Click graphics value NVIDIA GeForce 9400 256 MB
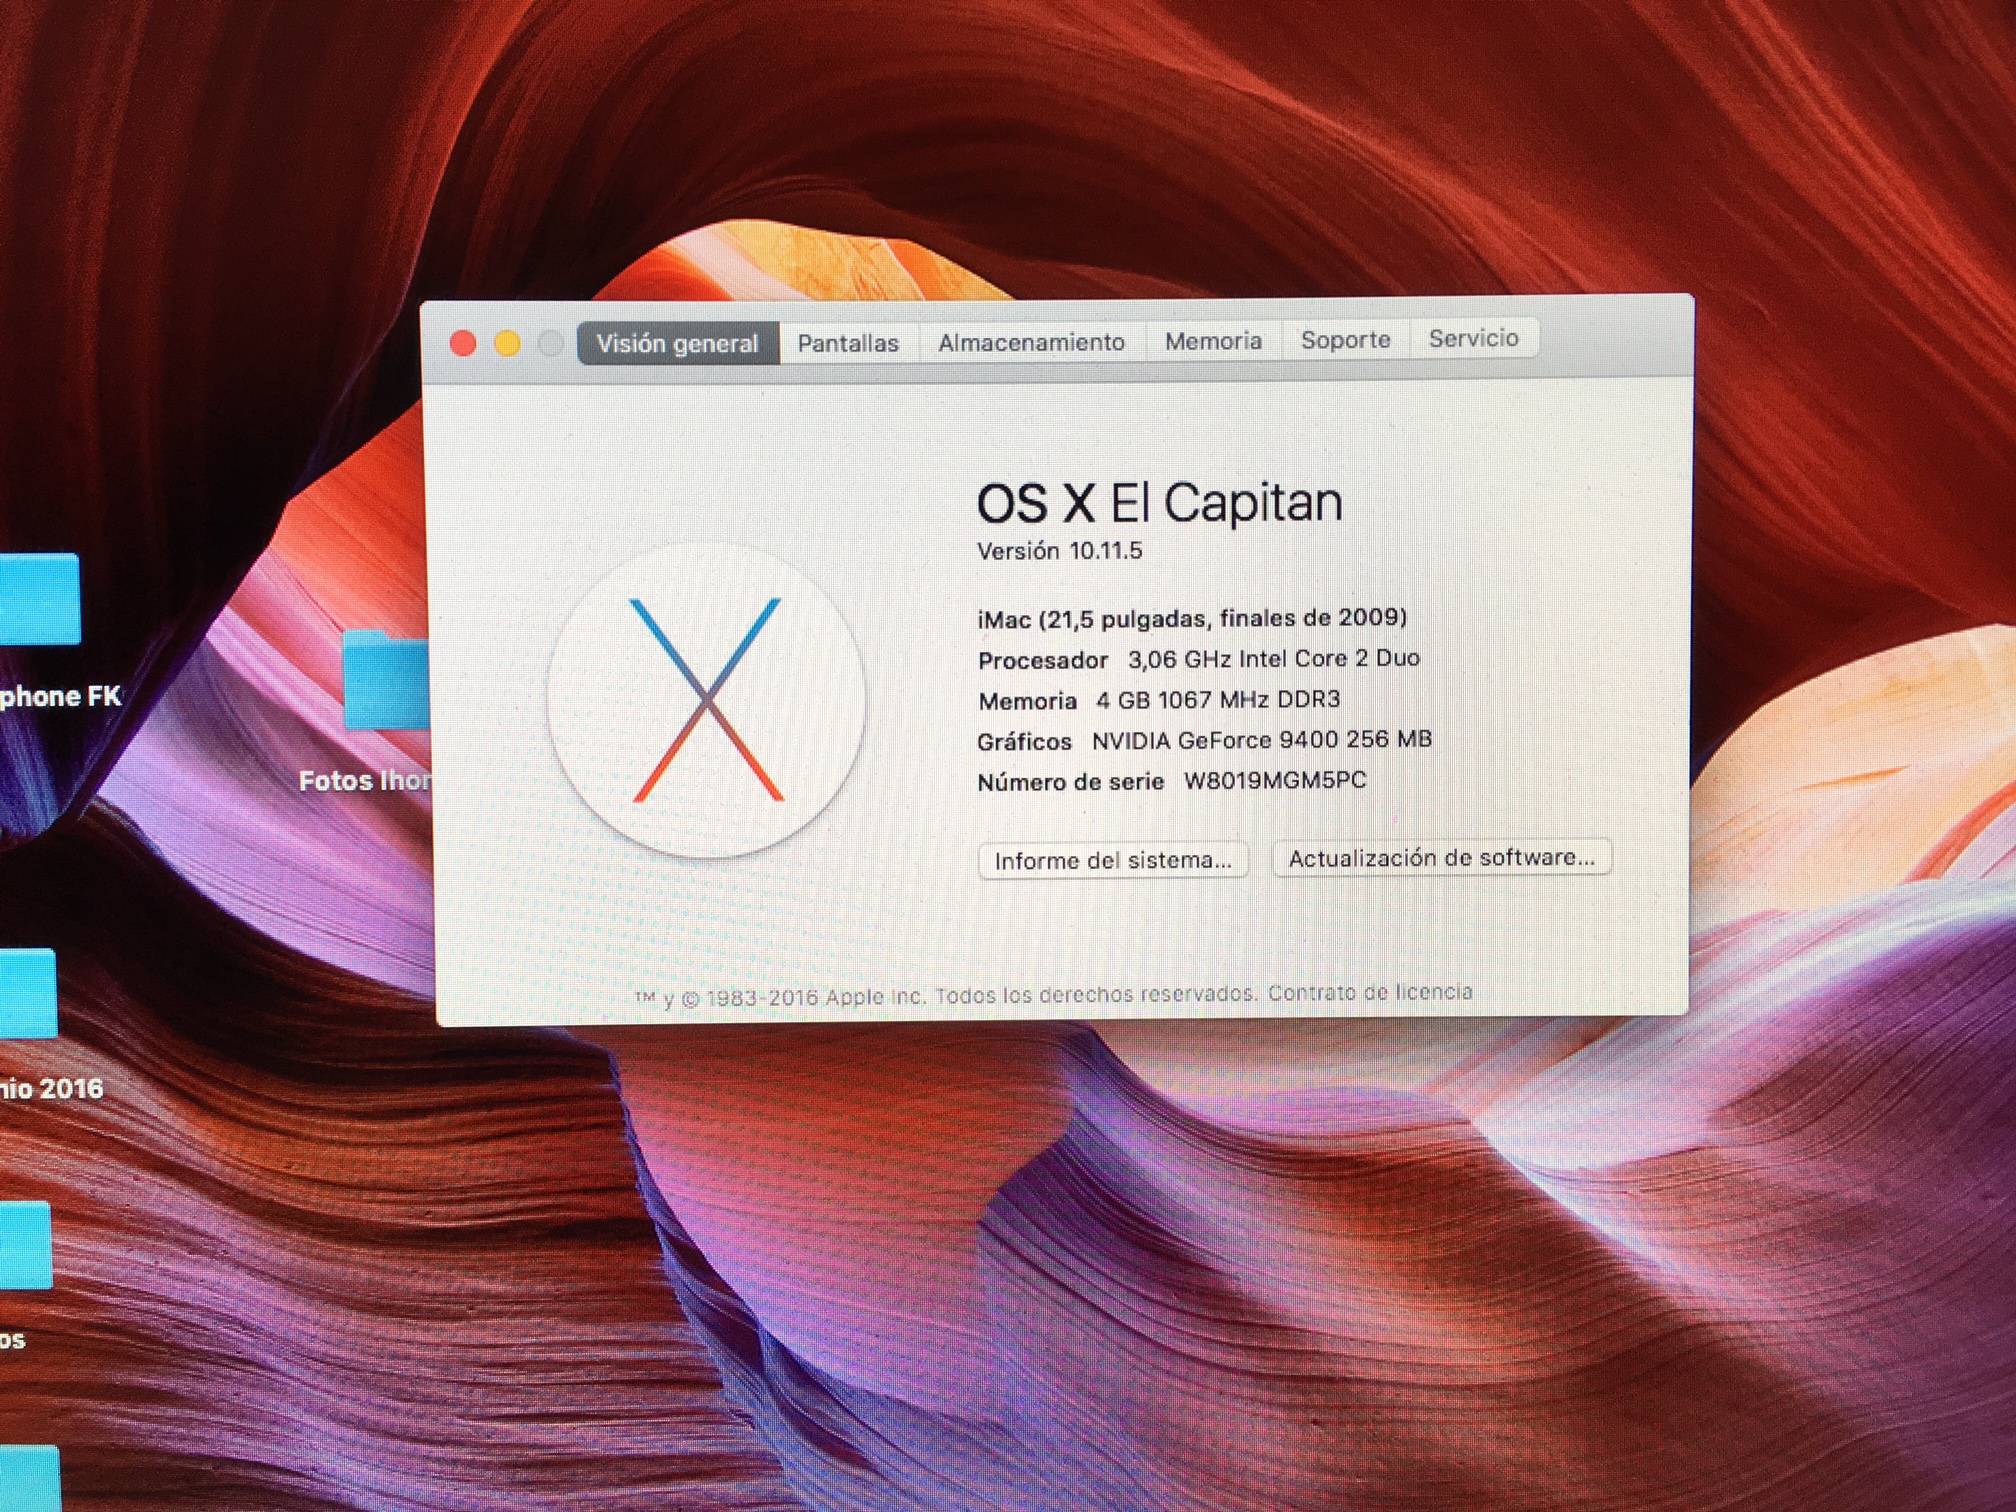 (x=1262, y=740)
